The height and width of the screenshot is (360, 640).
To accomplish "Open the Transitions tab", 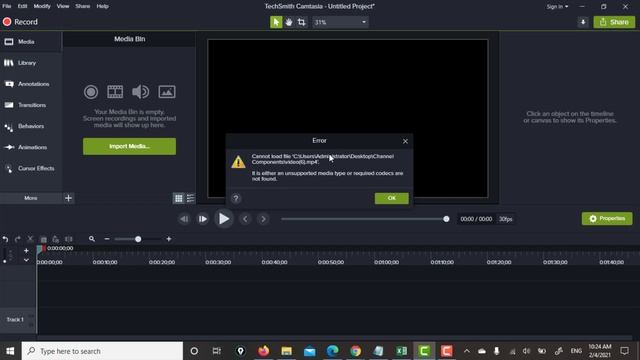I will (x=31, y=105).
